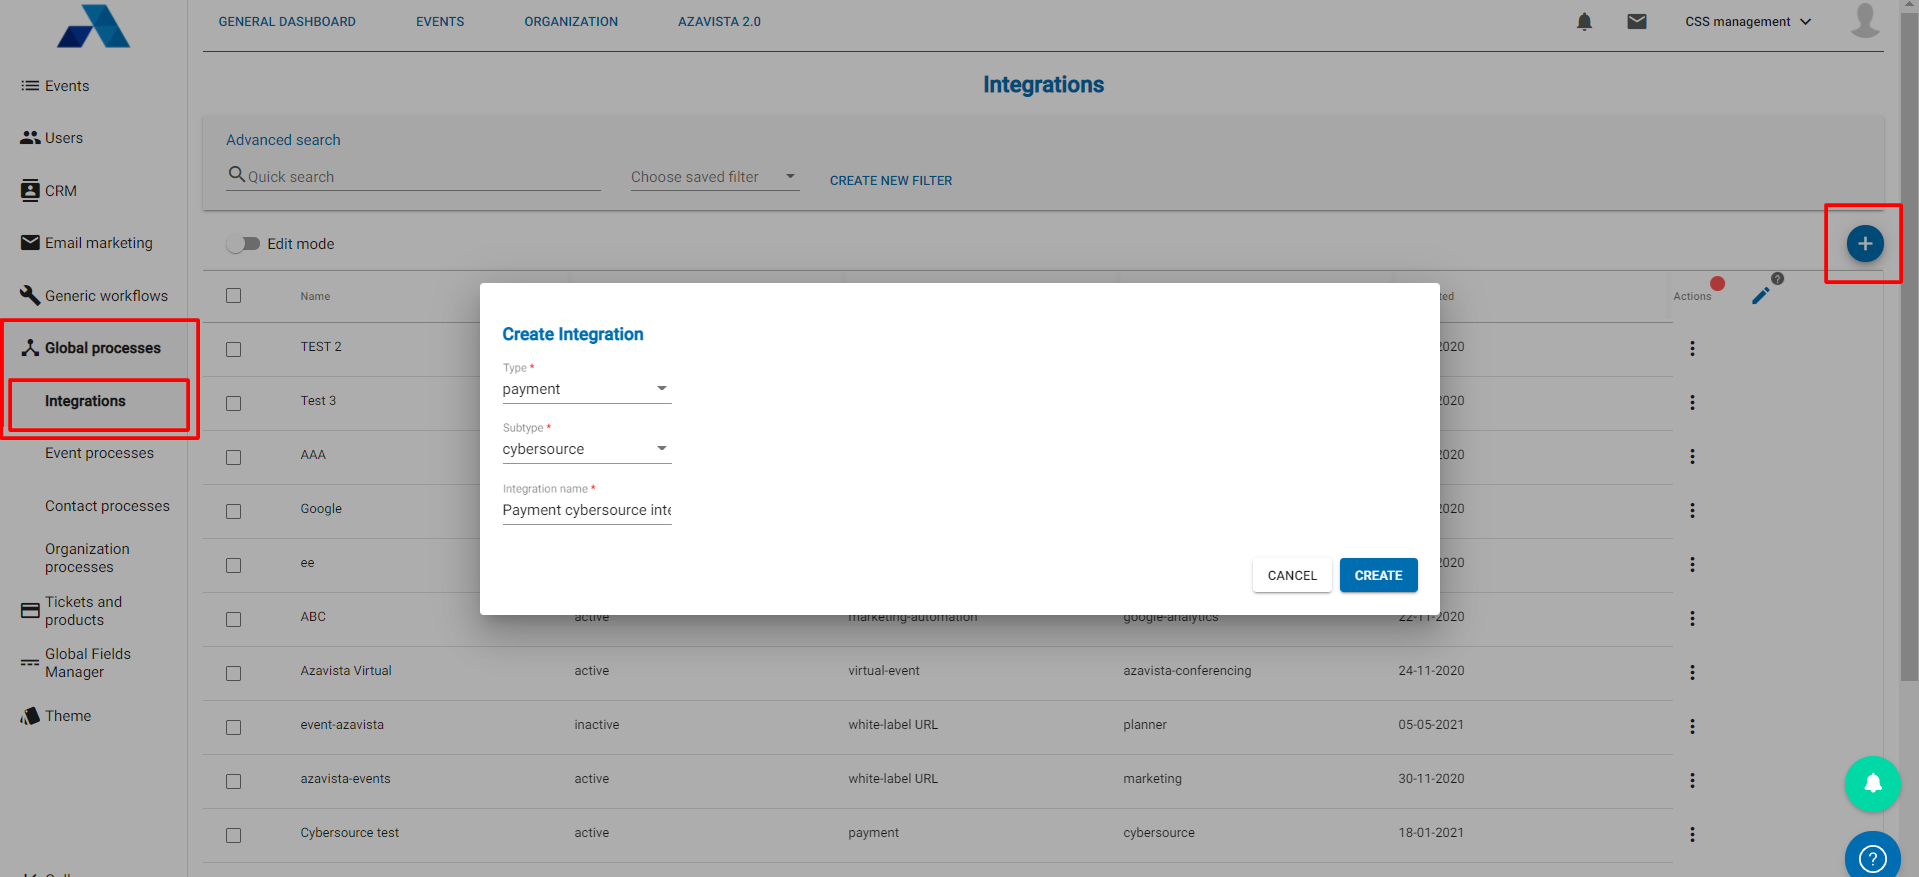Click the CANCEL button in dialog
The height and width of the screenshot is (877, 1919).
(x=1292, y=575)
